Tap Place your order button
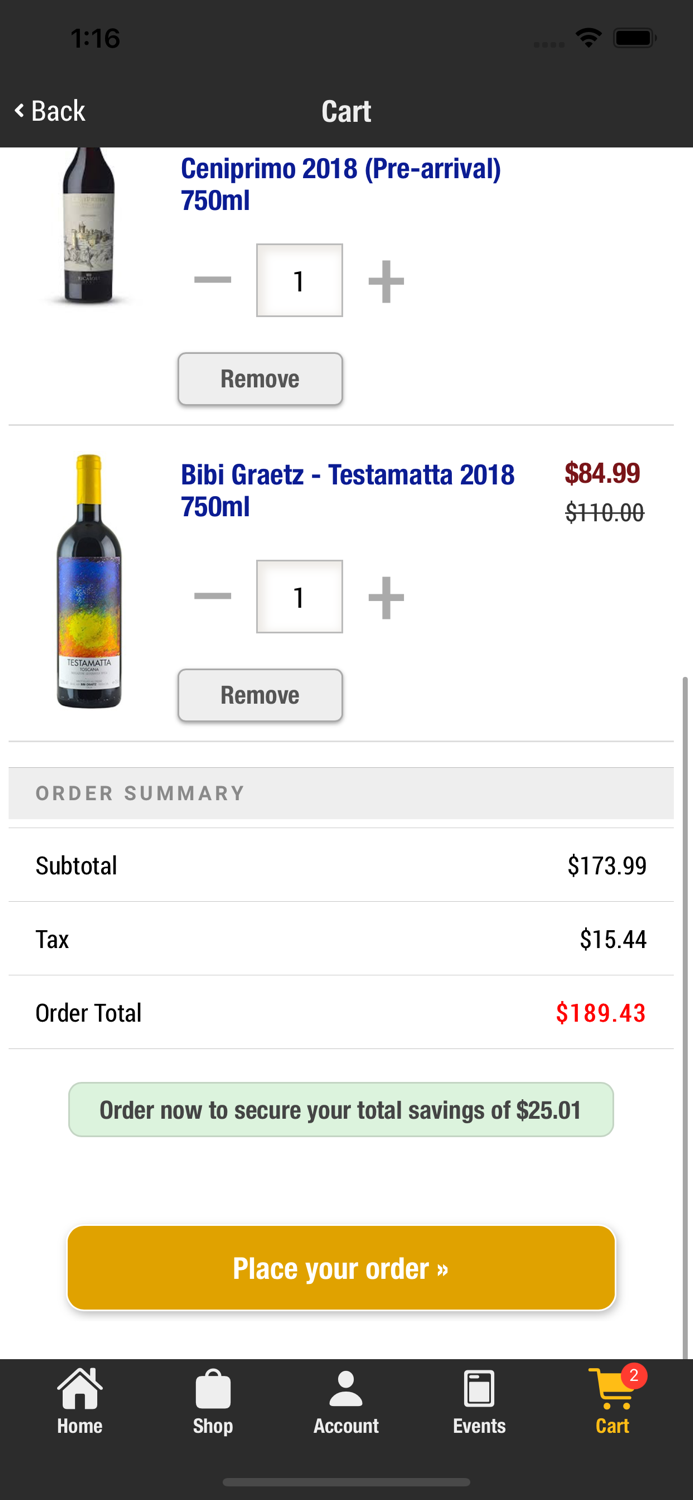The height and width of the screenshot is (1500, 693). pyautogui.click(x=341, y=1267)
